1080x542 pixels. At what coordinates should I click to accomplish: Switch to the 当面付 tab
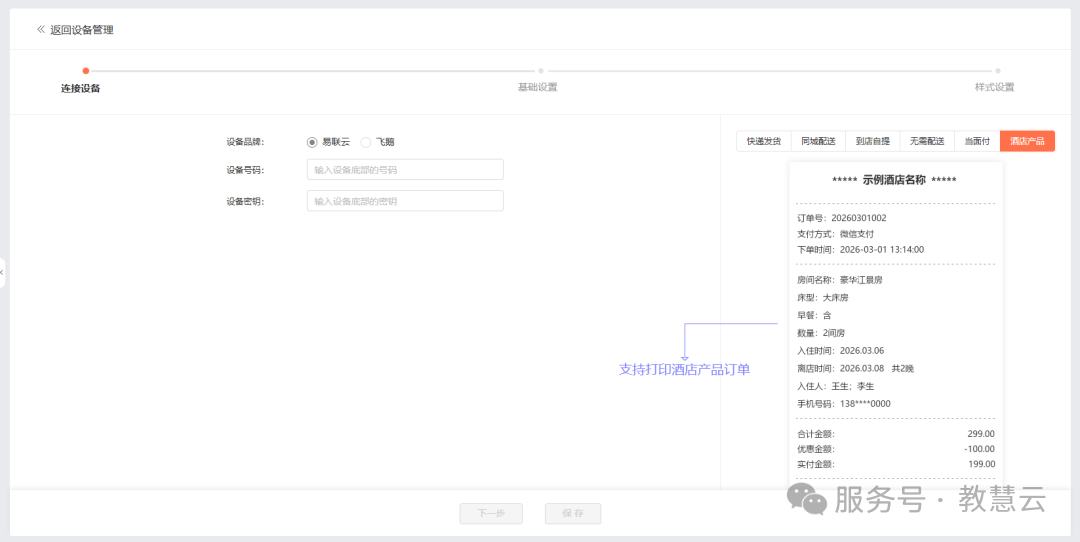pos(977,141)
